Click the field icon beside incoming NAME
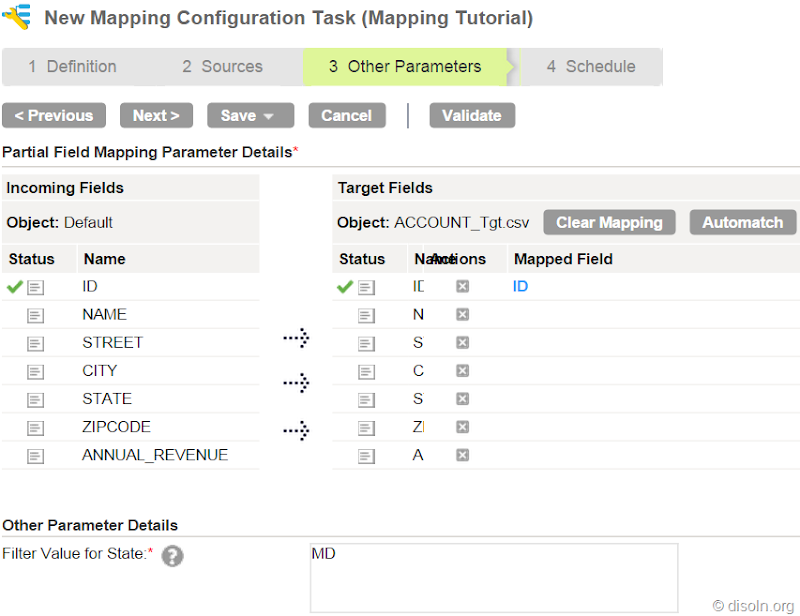800x616 pixels. 36,315
